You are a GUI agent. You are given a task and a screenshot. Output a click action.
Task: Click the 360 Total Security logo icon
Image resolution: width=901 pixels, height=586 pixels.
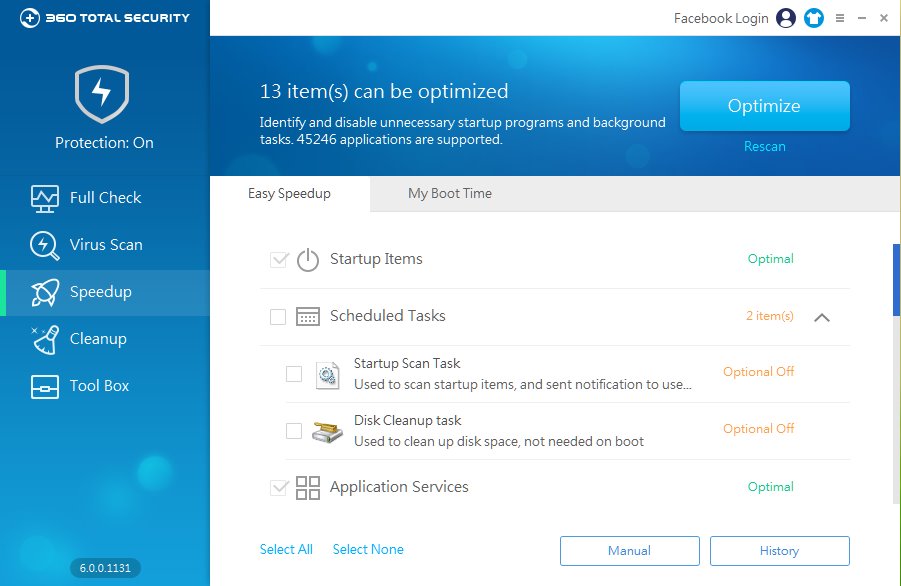coord(30,18)
